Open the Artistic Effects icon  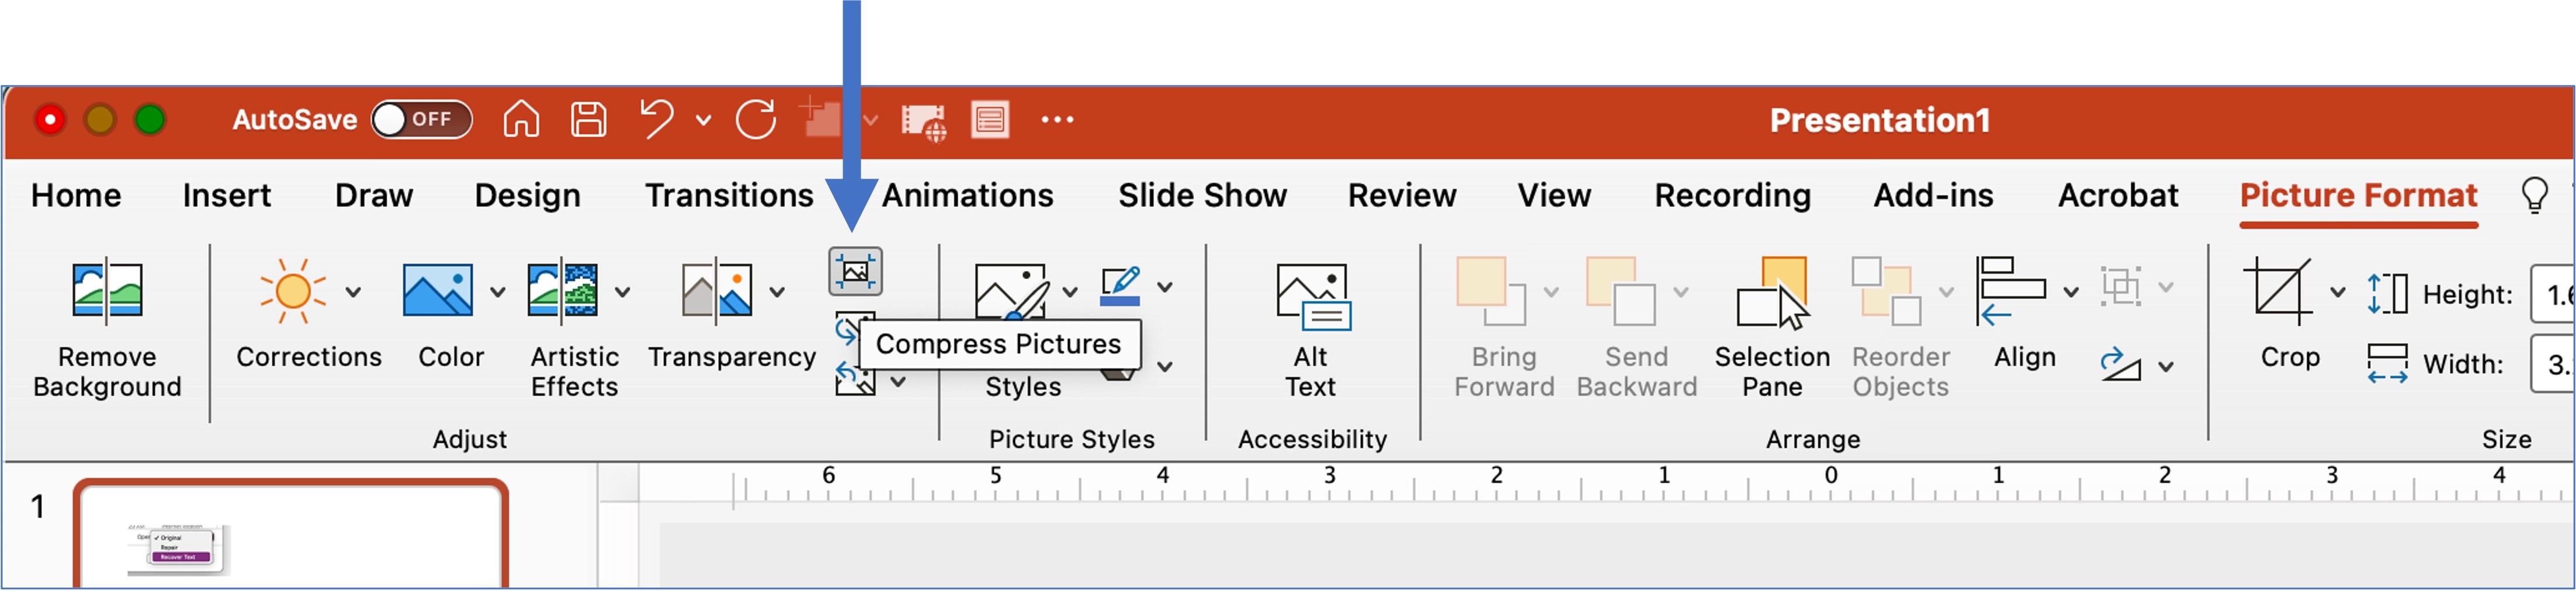coord(563,291)
